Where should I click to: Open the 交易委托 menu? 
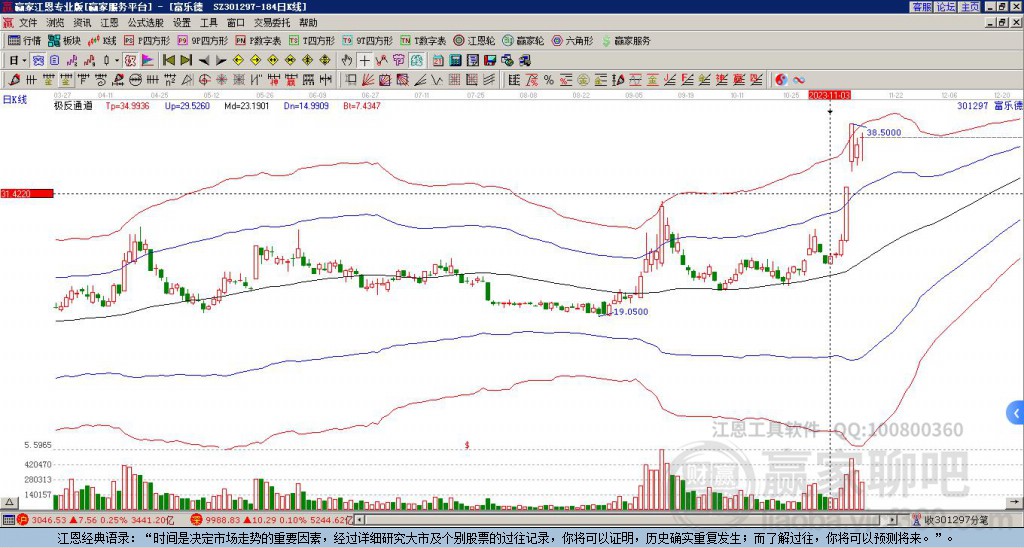[272, 23]
